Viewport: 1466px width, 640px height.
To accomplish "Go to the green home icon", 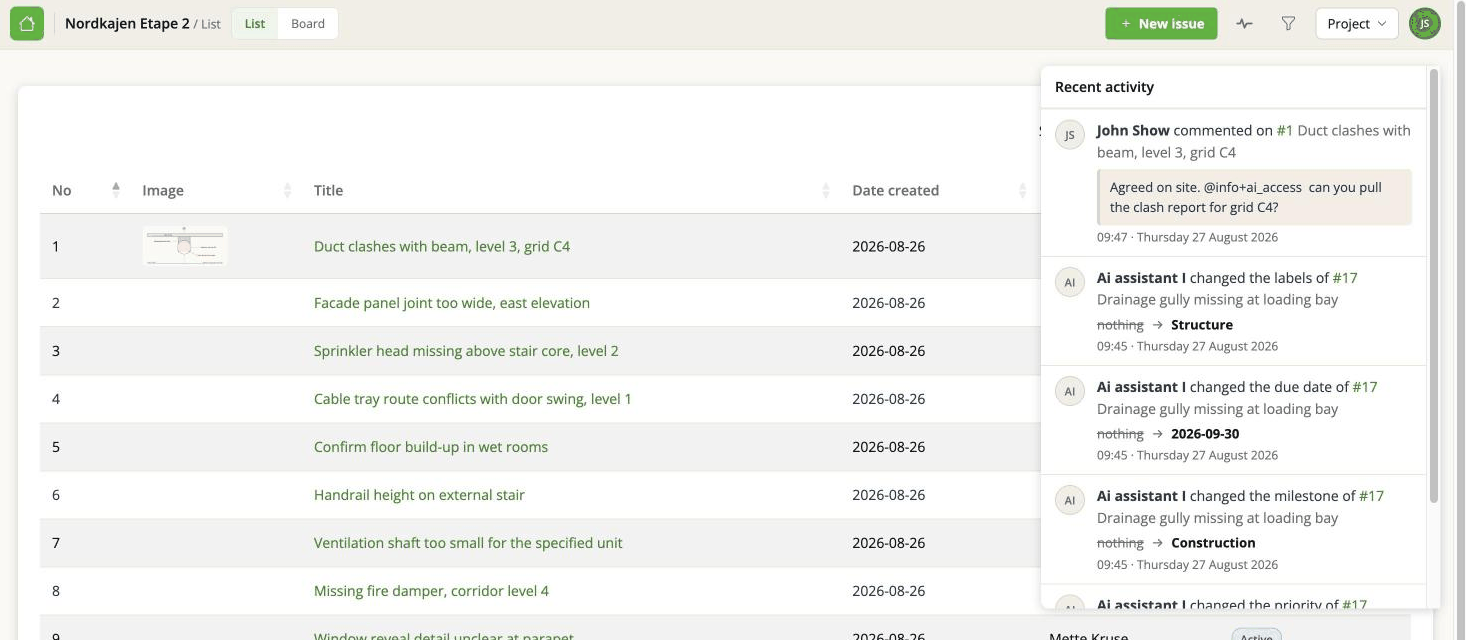I will (26, 24).
